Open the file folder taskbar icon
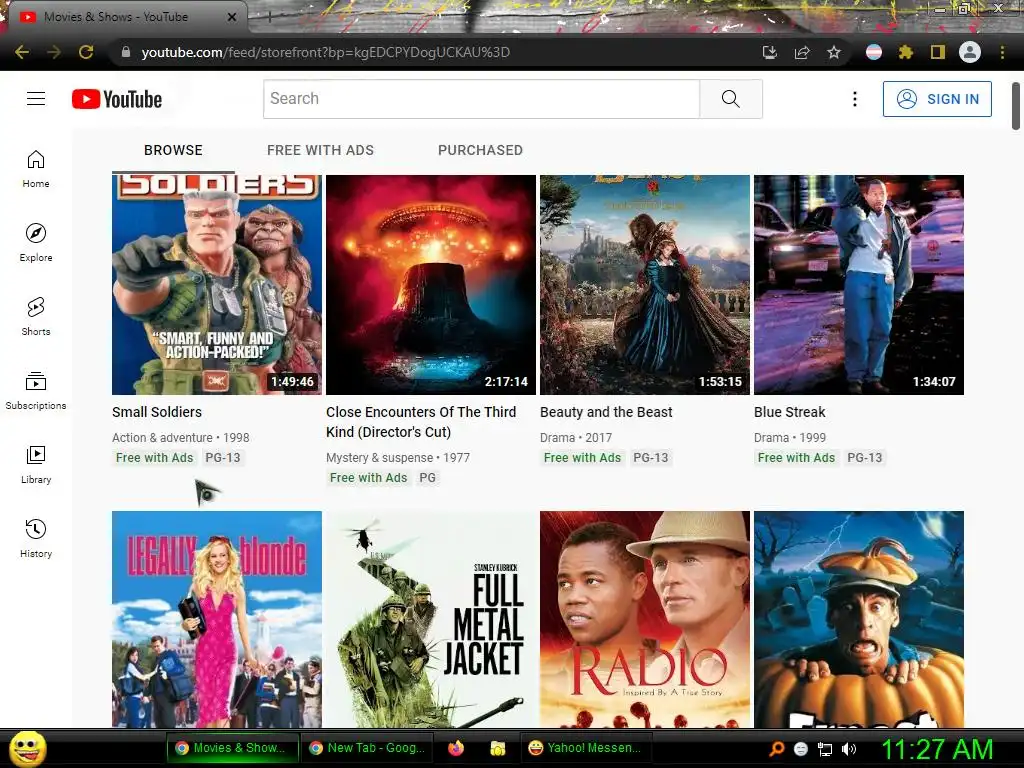This screenshot has width=1024, height=768. 498,748
